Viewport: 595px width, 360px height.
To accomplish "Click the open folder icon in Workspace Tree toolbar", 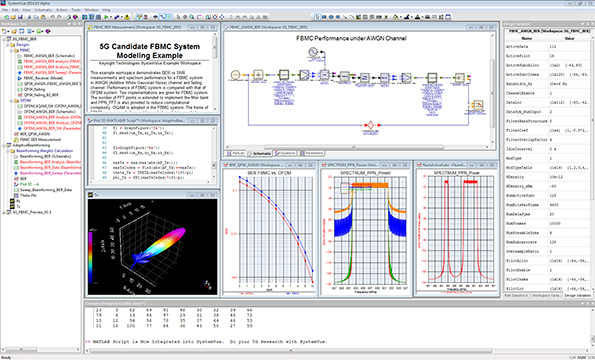I will pyautogui.click(x=14, y=31).
